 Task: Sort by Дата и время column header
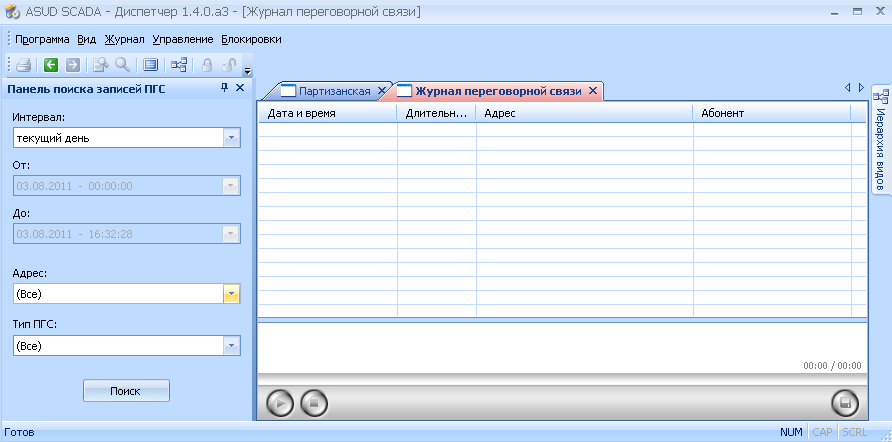tap(327, 113)
